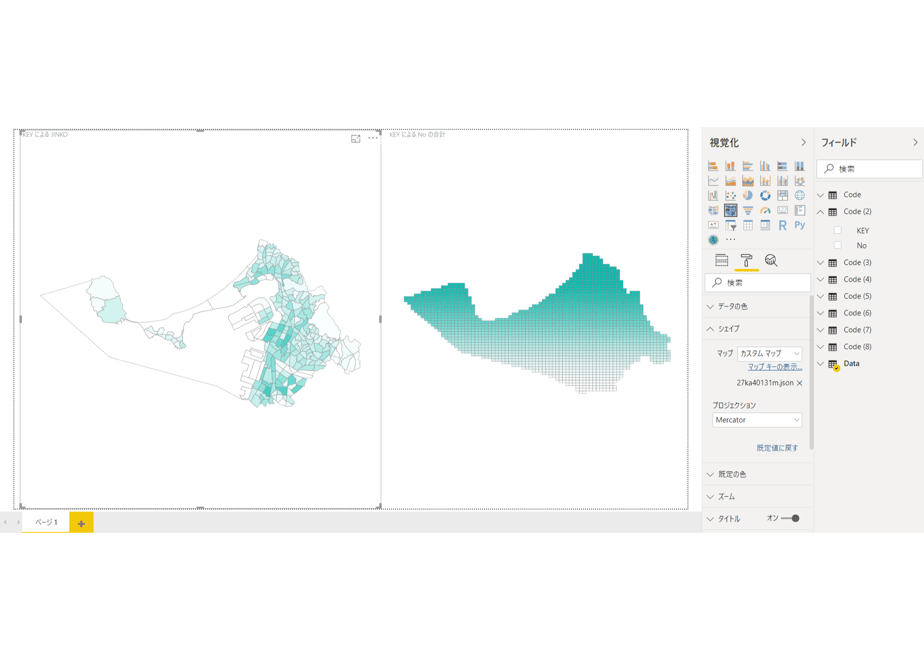Viewport: 924px width, 660px height.
Task: Select the KPI visual
Action: [x=713, y=225]
